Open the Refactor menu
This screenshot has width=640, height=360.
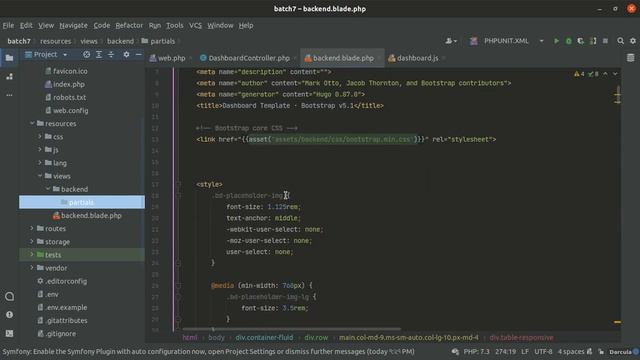pyautogui.click(x=129, y=25)
